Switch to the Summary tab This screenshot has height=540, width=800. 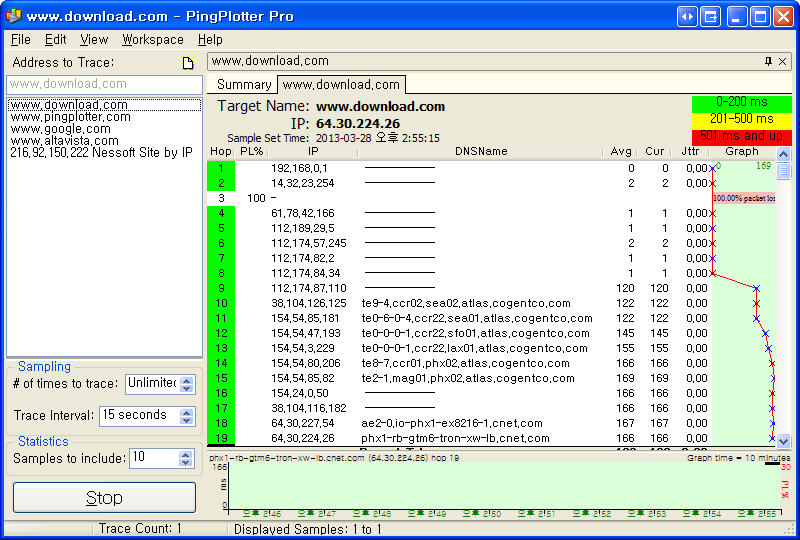244,85
